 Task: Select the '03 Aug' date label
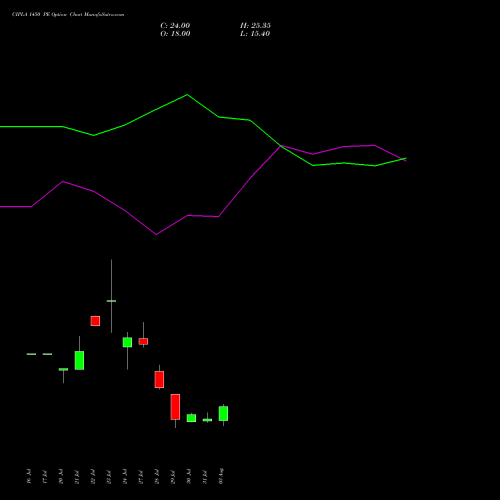coord(221,476)
